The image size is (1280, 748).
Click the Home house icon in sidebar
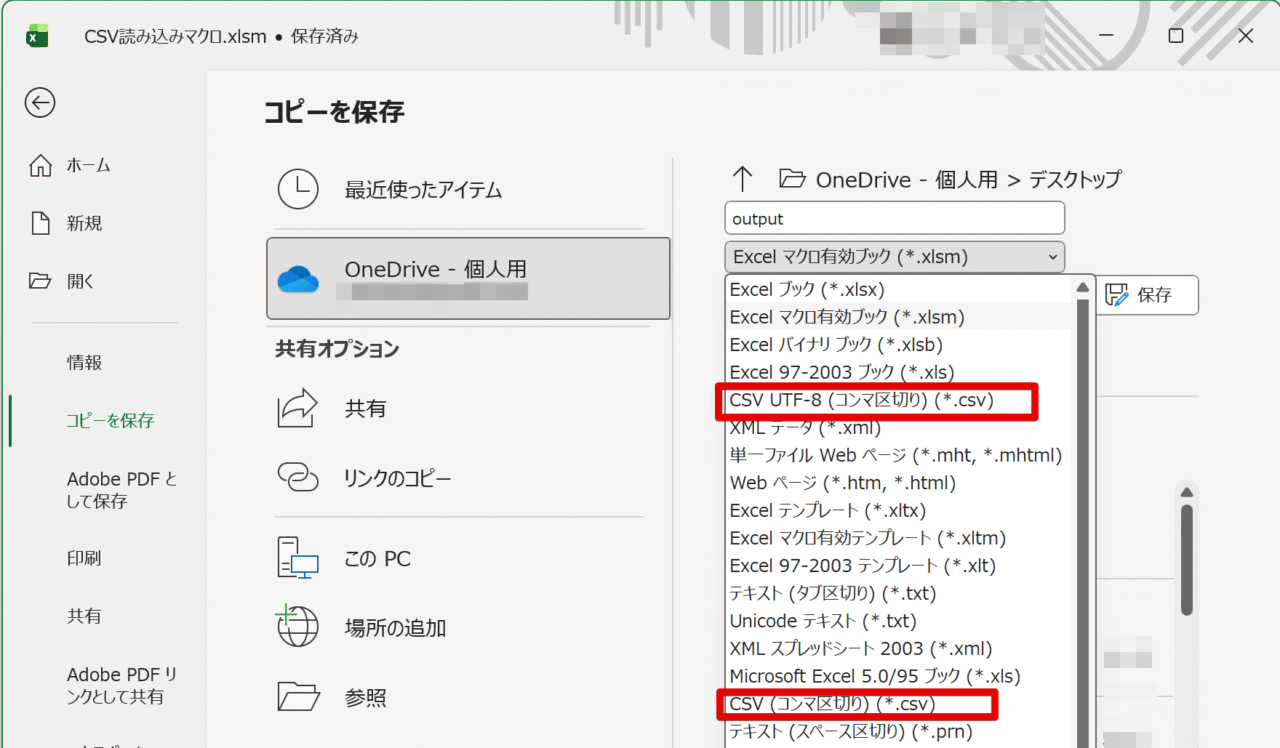click(40, 165)
